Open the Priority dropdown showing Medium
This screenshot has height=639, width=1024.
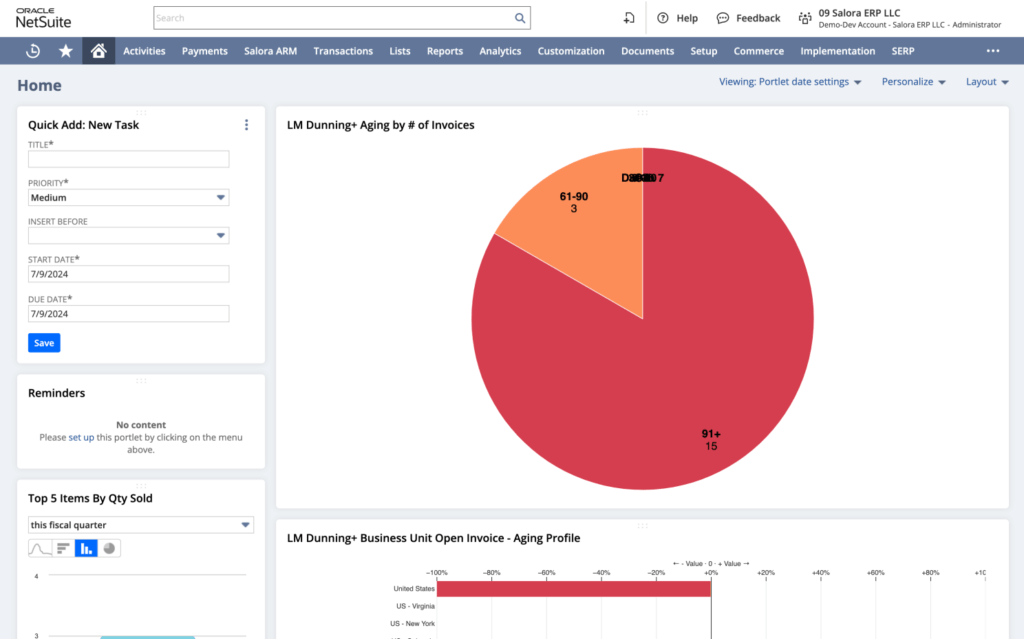[x=128, y=198]
